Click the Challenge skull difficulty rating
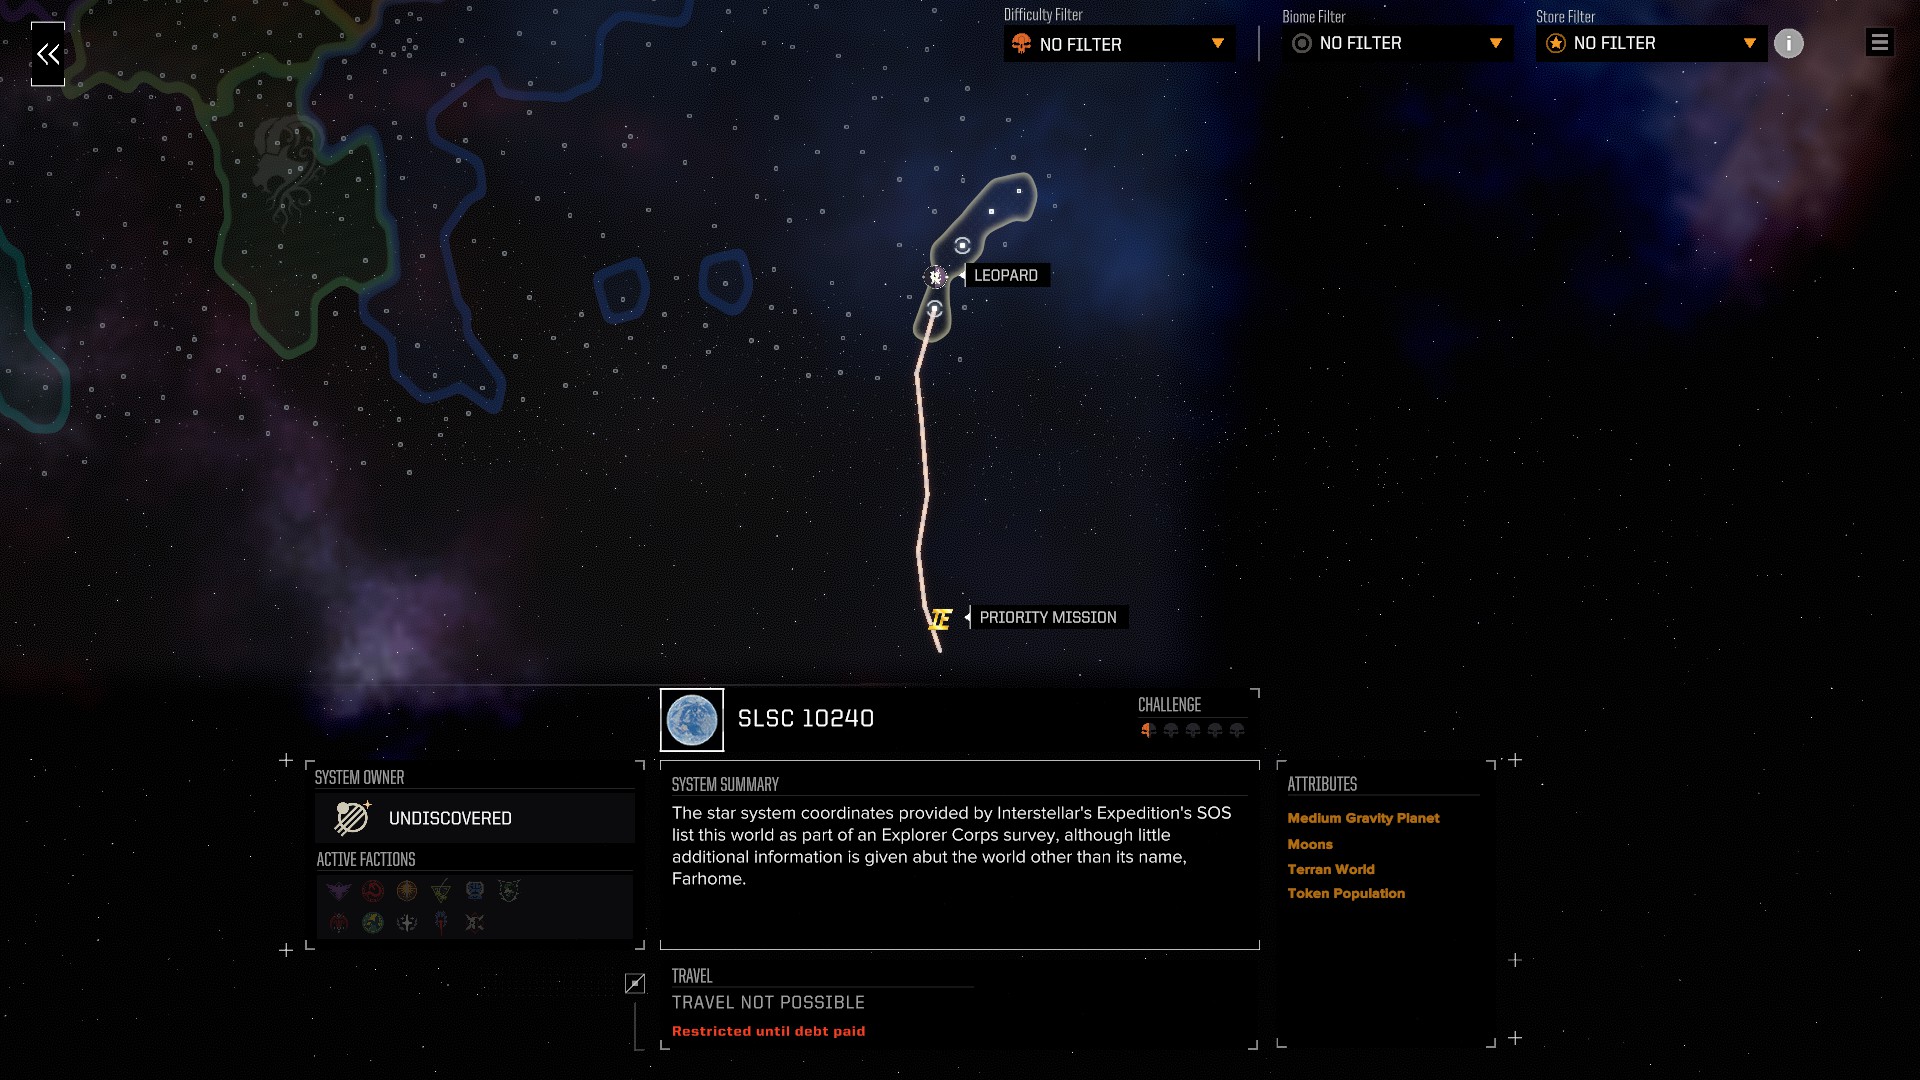1920x1080 pixels. pos(1193,730)
